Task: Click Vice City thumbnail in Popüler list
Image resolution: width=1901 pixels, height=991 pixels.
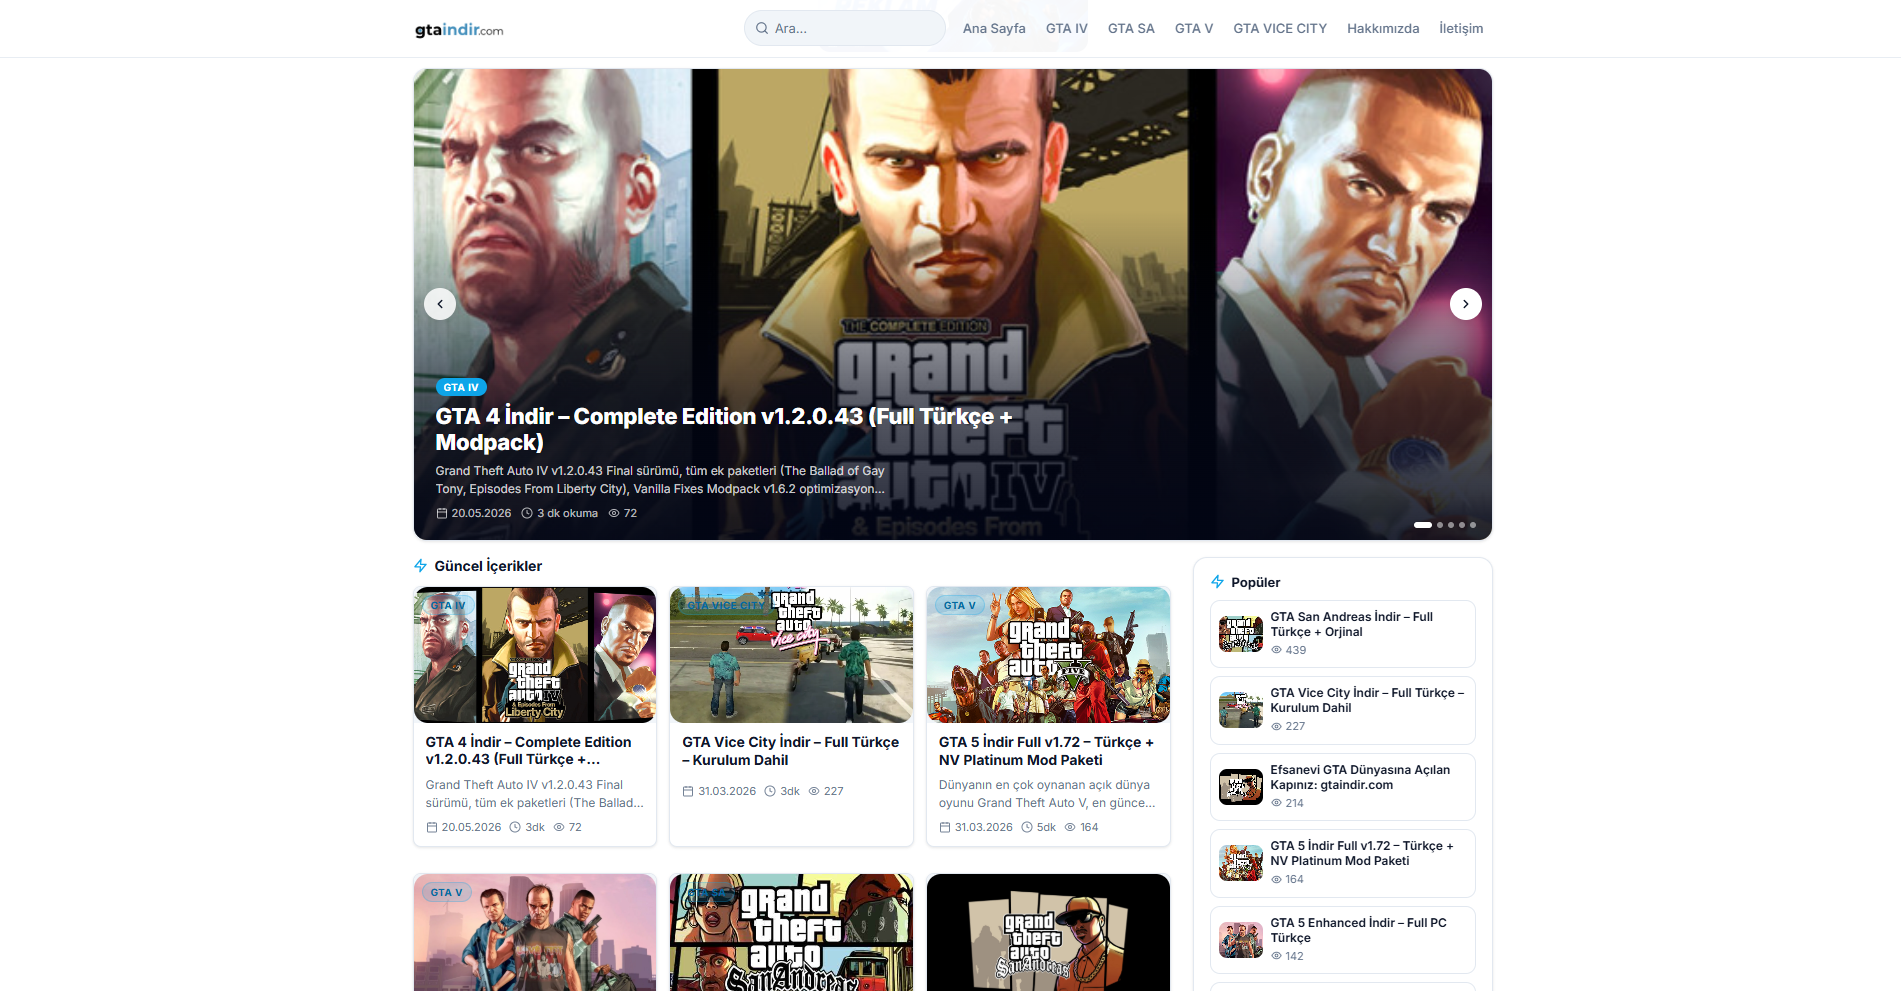Action: pyautogui.click(x=1241, y=710)
